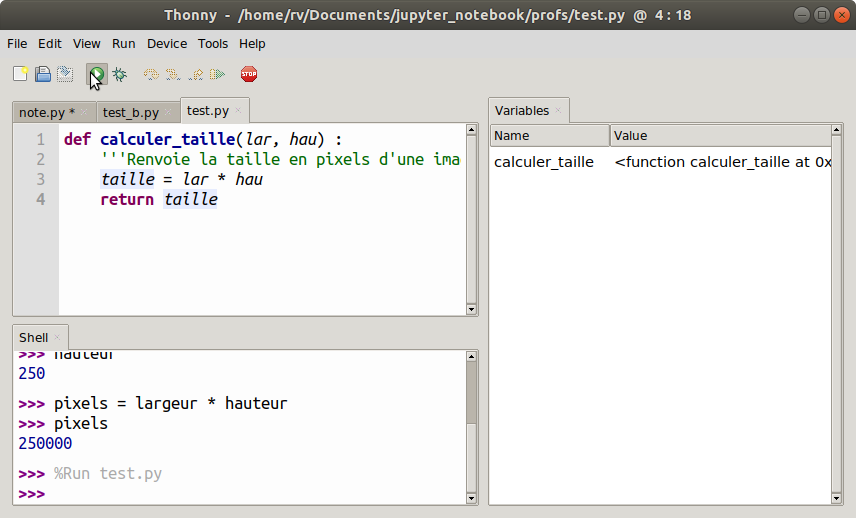Select the calculer_taille variable row
This screenshot has height=518, width=856.
(661, 162)
